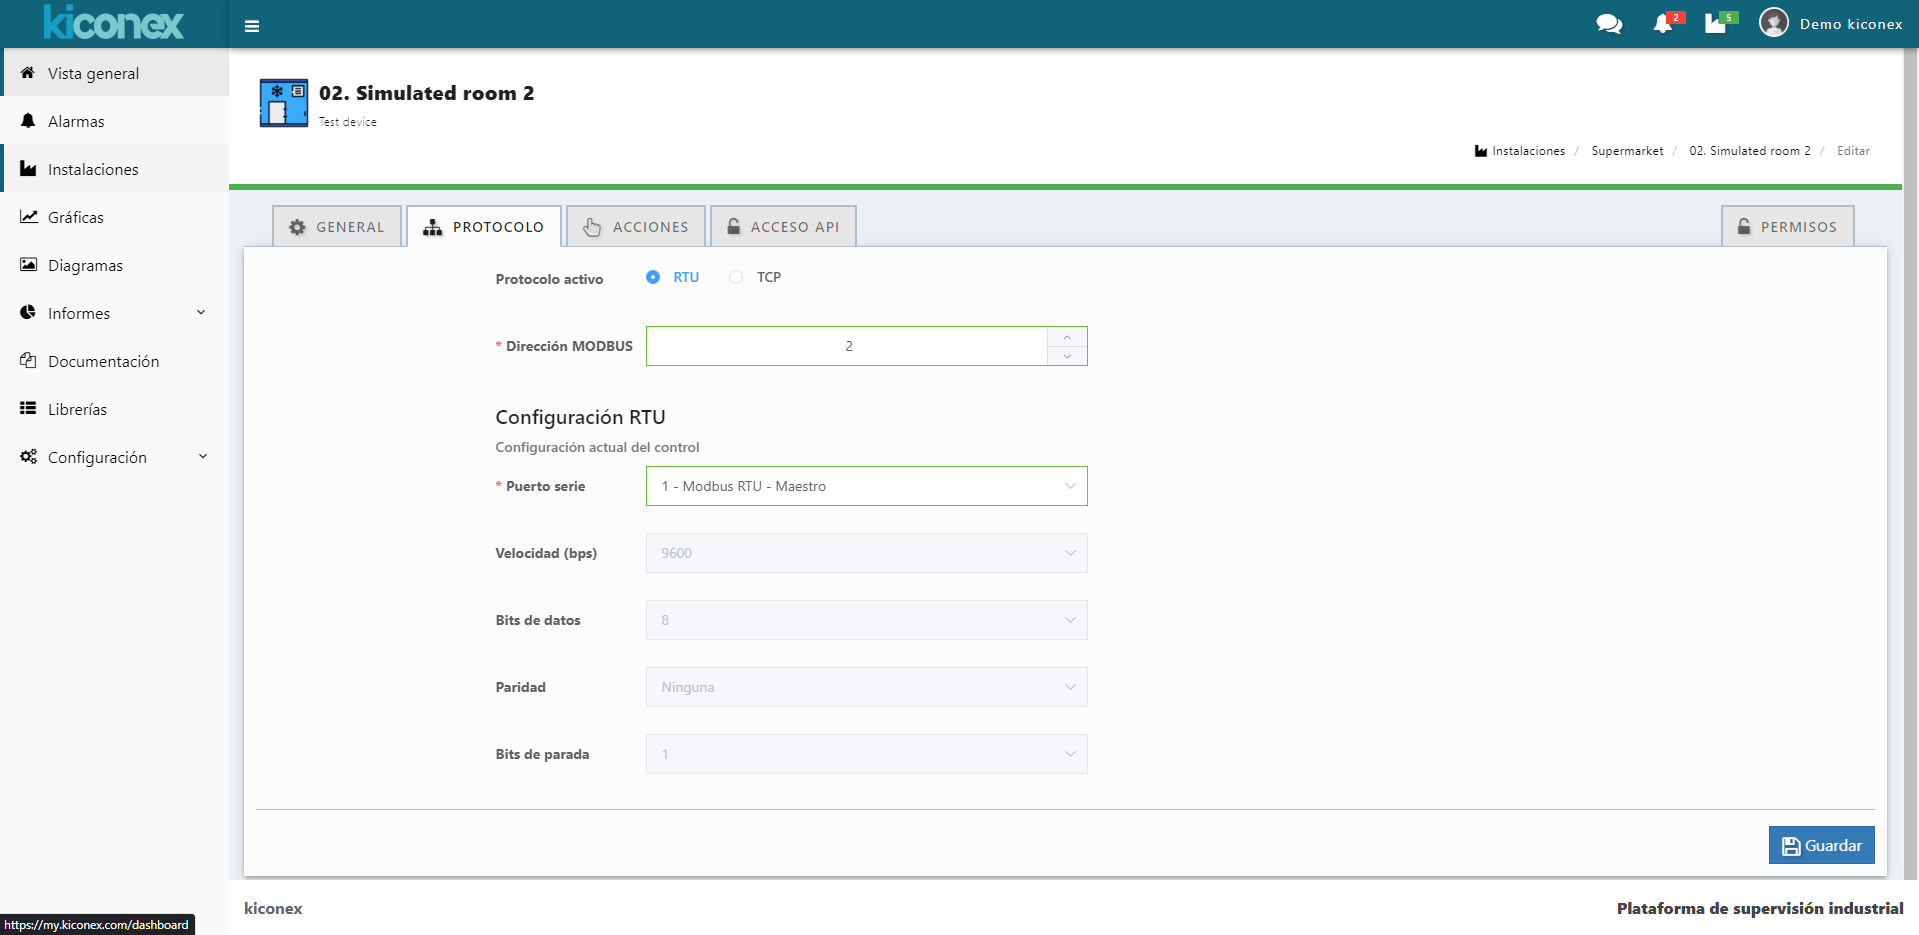Click the installations notification icon in header
The width and height of the screenshot is (1919, 935).
(1716, 24)
